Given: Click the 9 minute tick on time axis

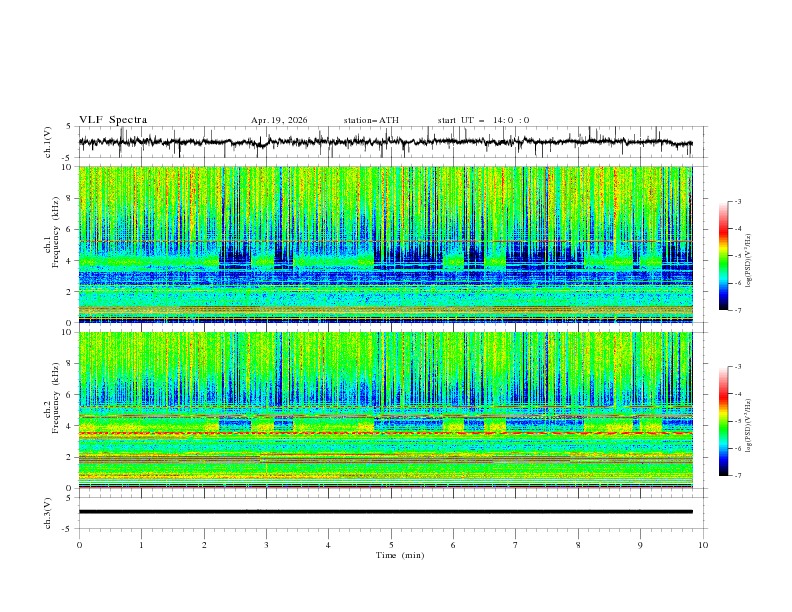Looking at the screenshot, I should point(640,545).
